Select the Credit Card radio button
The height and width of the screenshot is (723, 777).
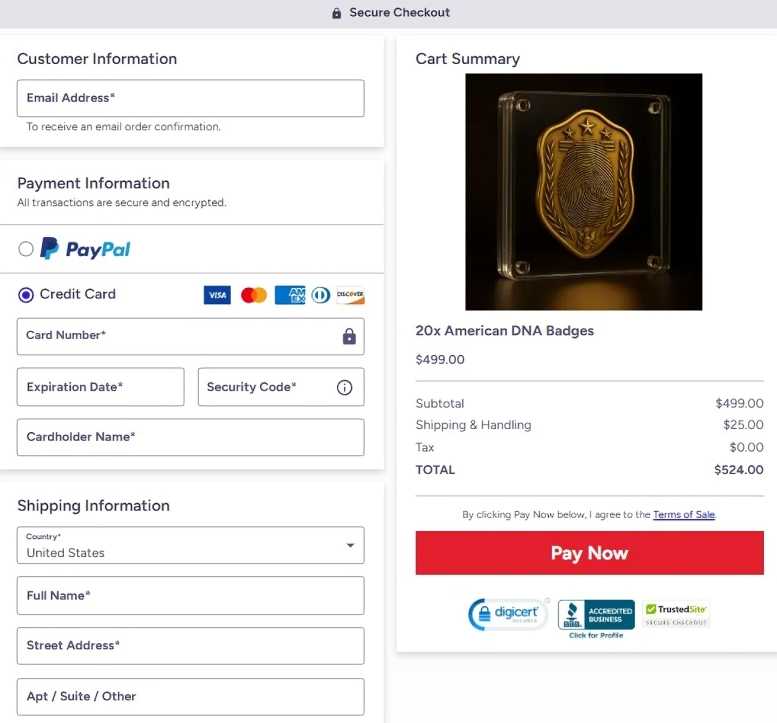click(26, 295)
